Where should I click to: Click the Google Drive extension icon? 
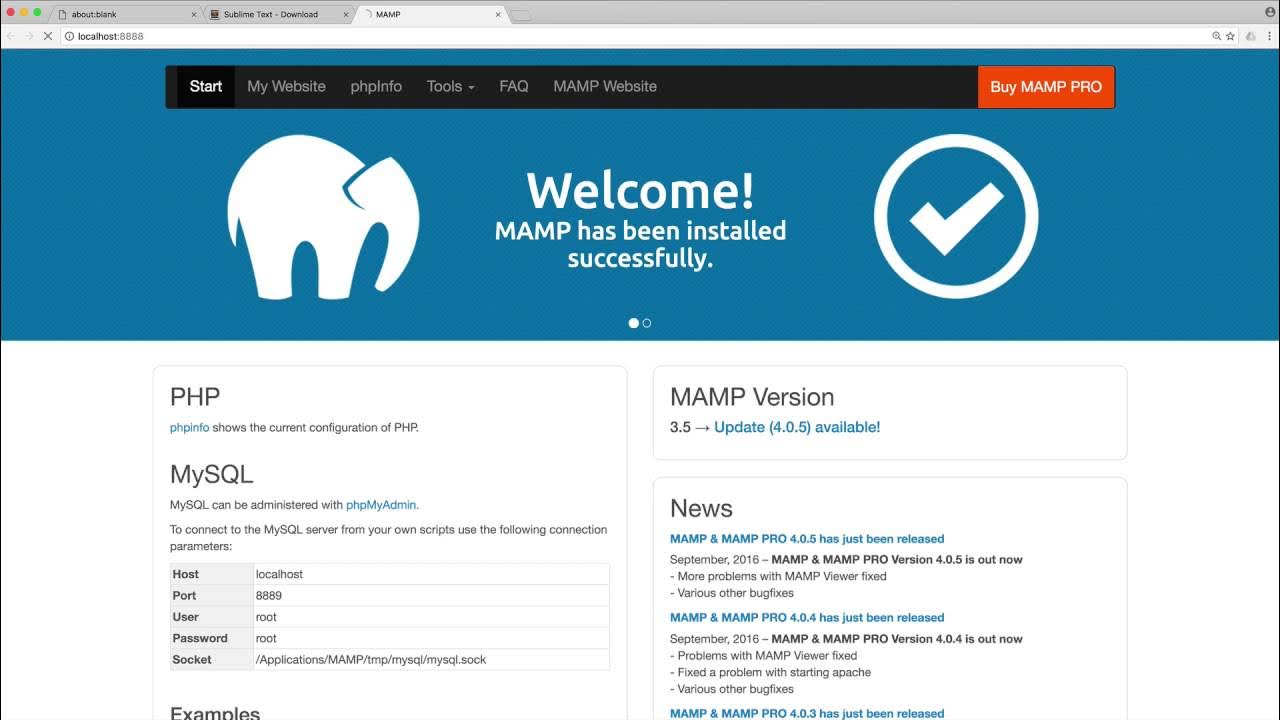coord(1251,36)
